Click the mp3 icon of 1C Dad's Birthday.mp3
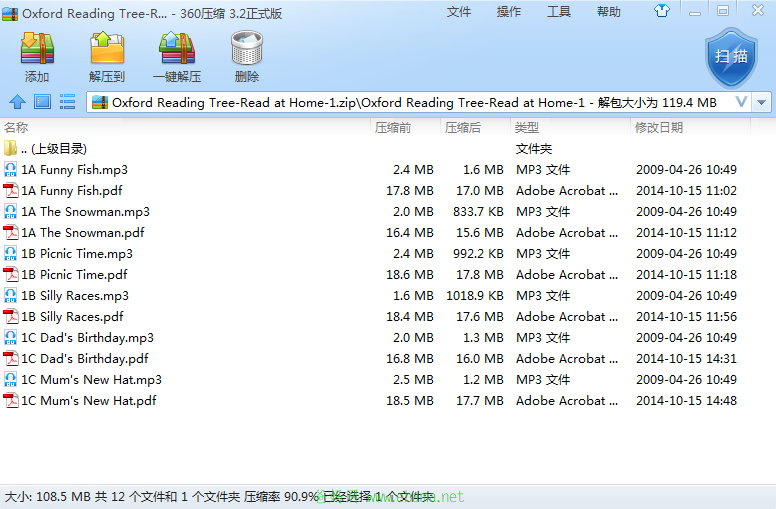The height and width of the screenshot is (509, 776). tap(10, 338)
